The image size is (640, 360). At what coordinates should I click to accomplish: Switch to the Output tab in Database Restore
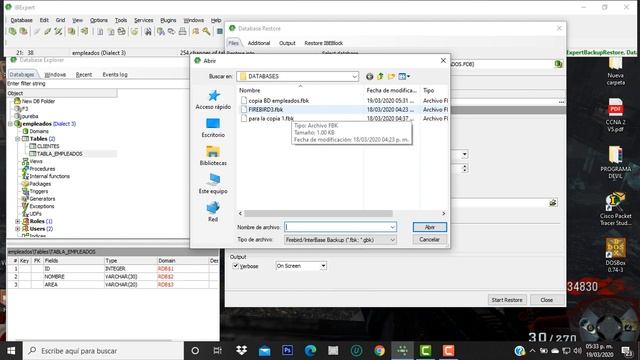tap(287, 43)
